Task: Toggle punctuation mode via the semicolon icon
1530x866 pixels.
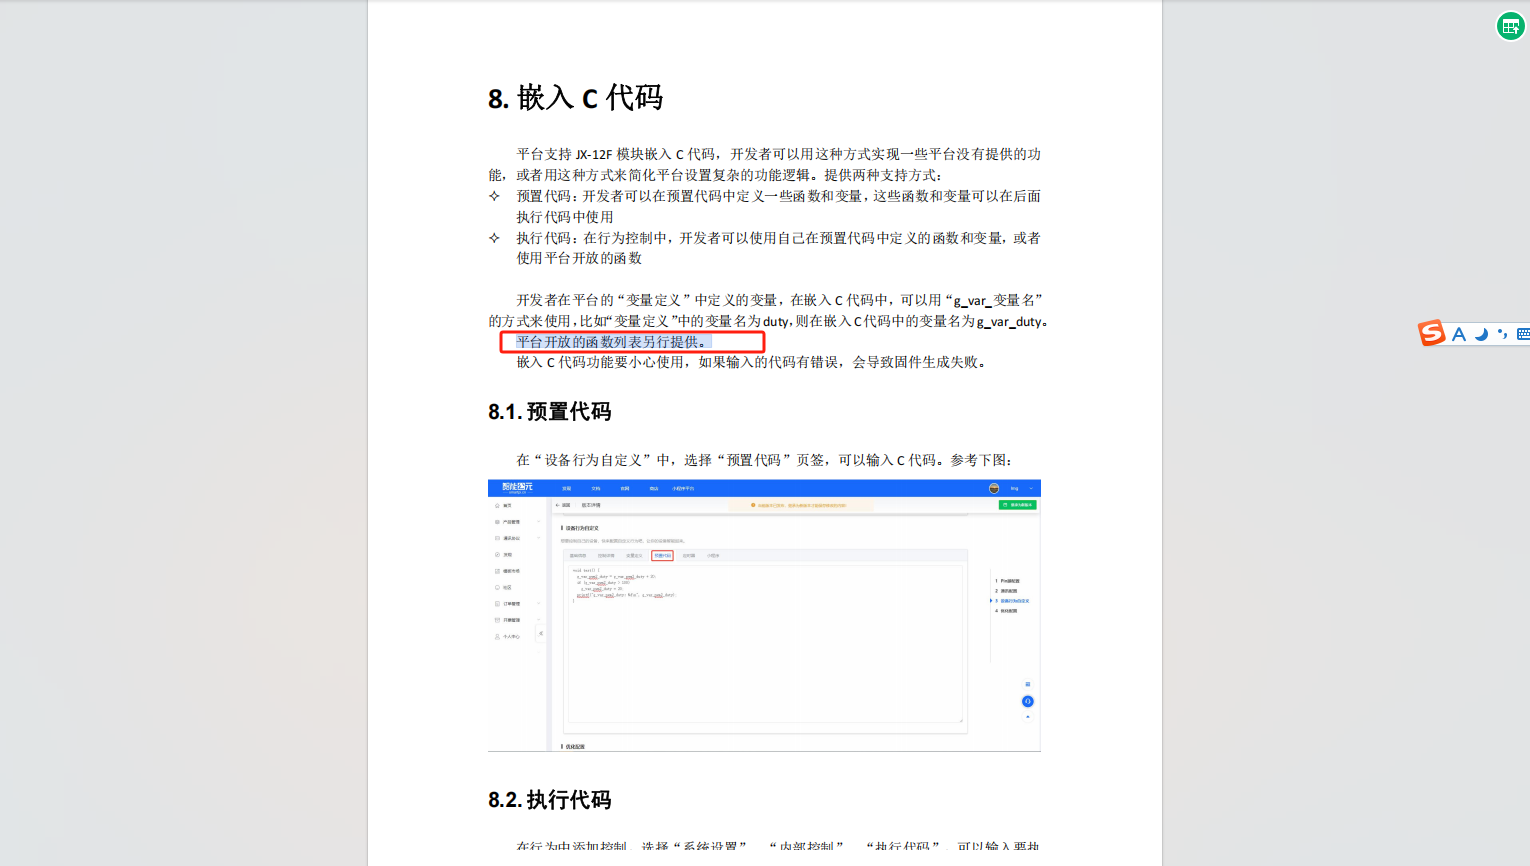Action: (x=1503, y=334)
